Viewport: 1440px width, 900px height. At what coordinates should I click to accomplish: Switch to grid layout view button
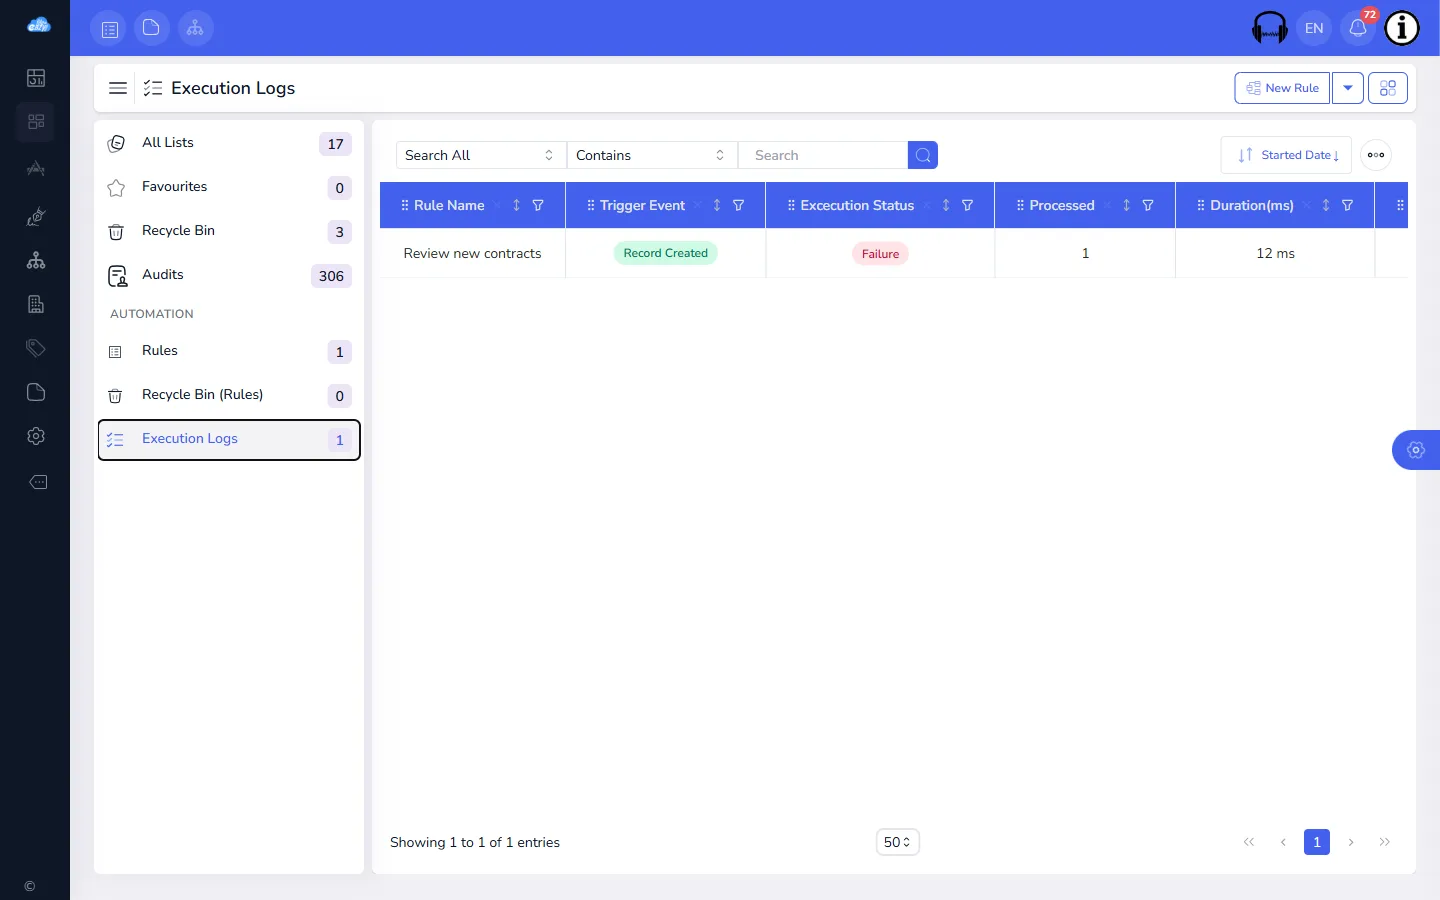pyautogui.click(x=1388, y=88)
